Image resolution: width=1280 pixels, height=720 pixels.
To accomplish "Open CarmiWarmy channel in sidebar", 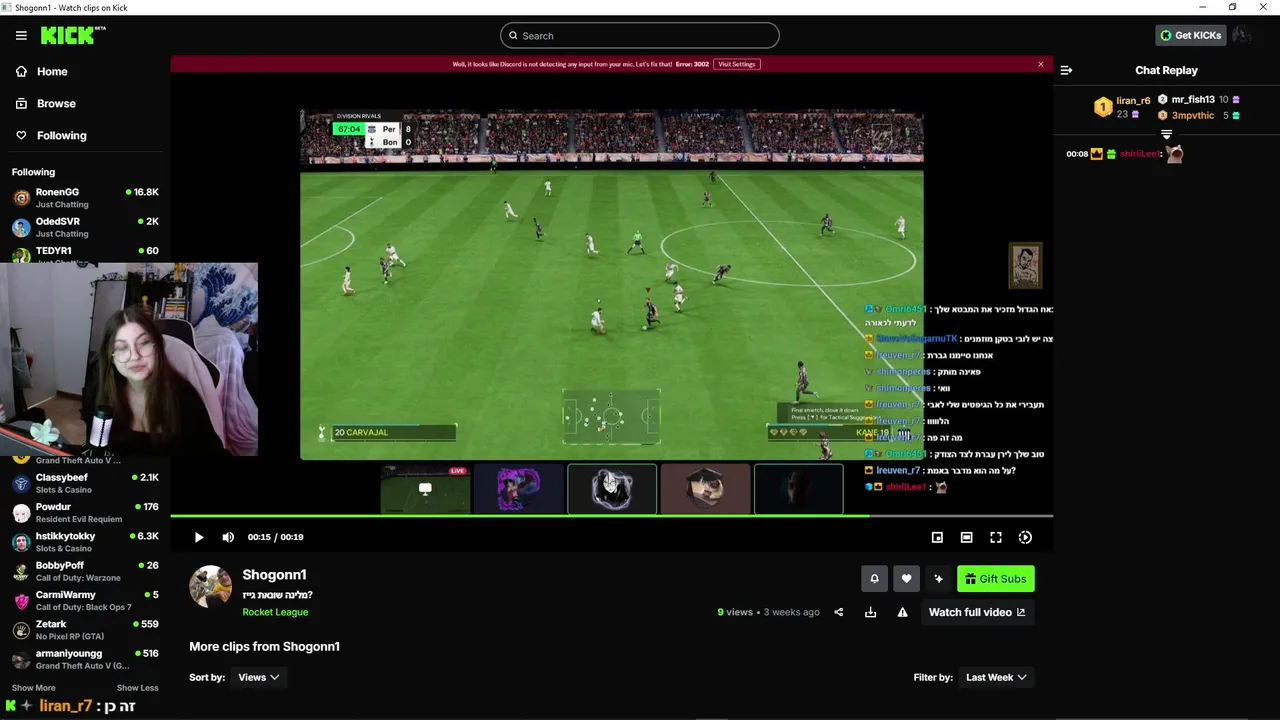I will 85,600.
